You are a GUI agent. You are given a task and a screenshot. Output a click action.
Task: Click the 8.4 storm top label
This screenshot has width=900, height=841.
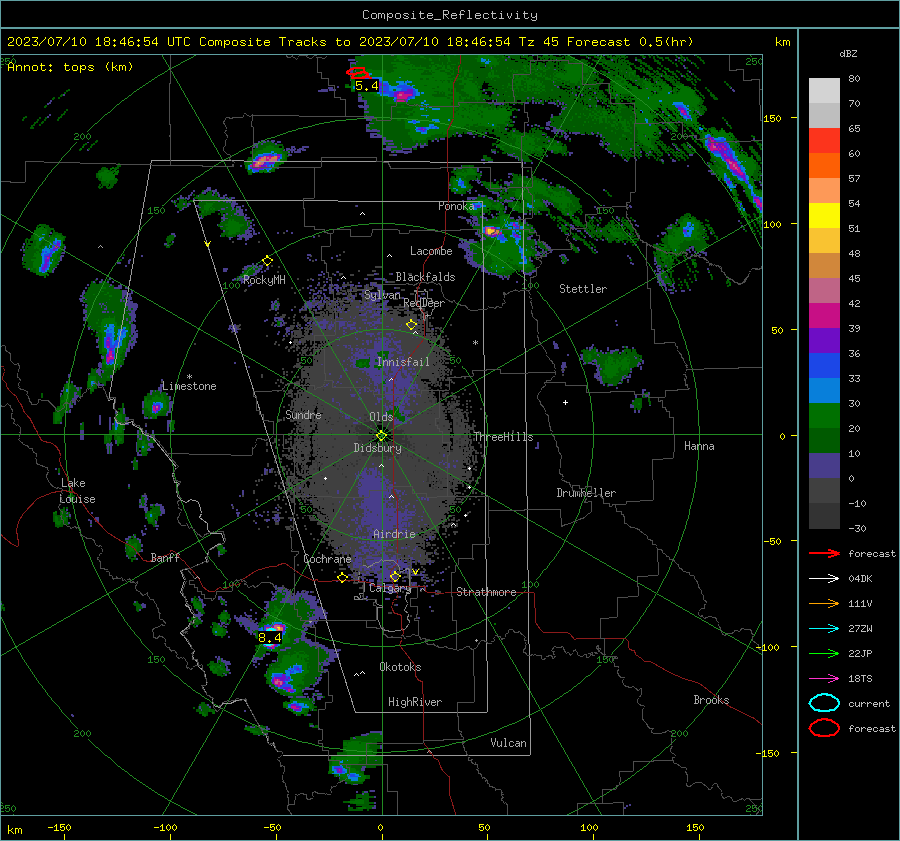tap(270, 638)
